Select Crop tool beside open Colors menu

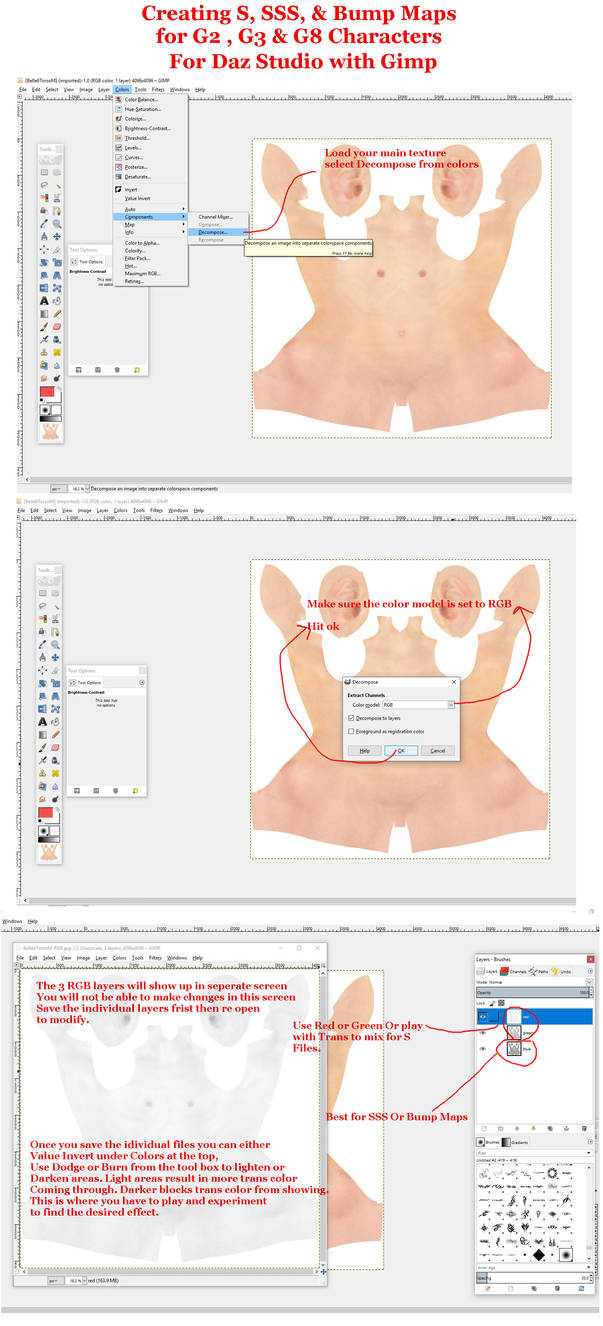tap(57, 249)
